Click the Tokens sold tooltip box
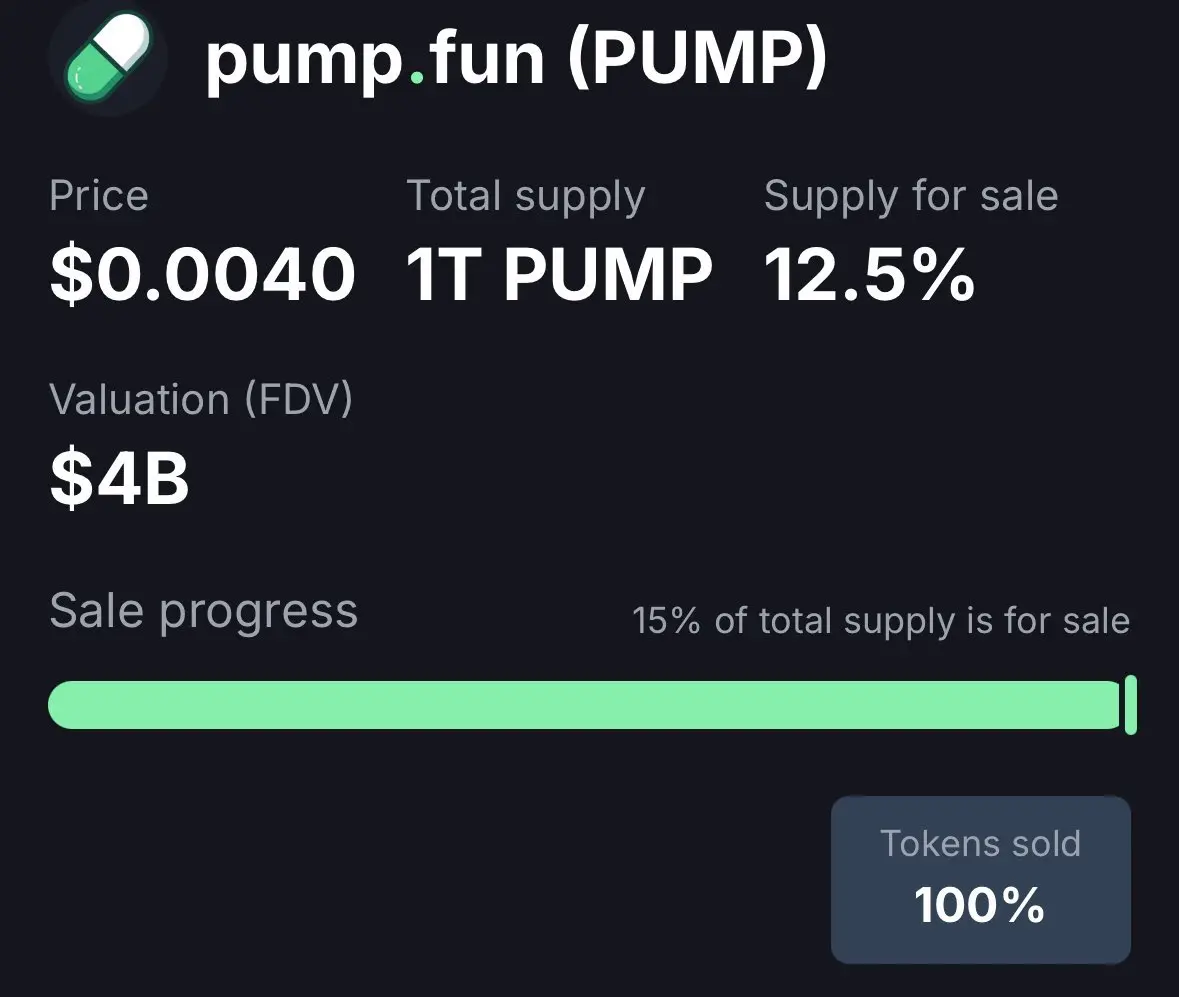Viewport: 1179px width, 997px height. tap(980, 880)
